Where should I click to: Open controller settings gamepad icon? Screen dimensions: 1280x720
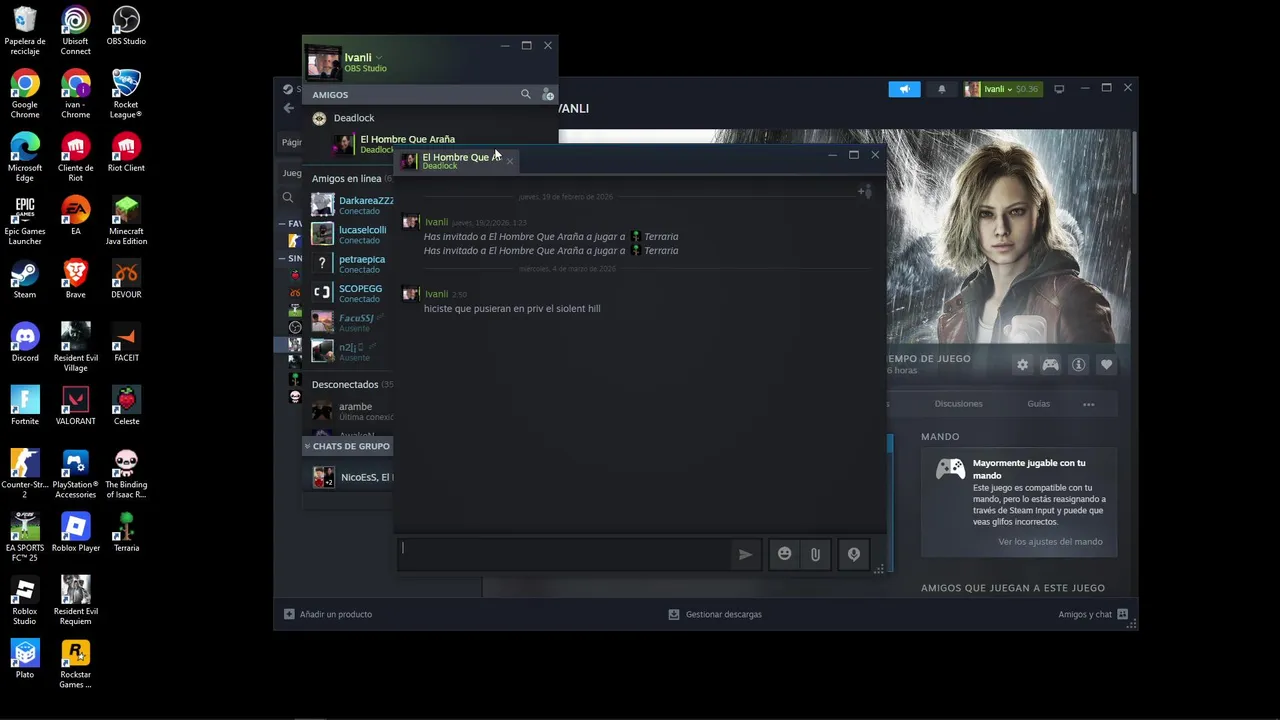click(x=1050, y=365)
